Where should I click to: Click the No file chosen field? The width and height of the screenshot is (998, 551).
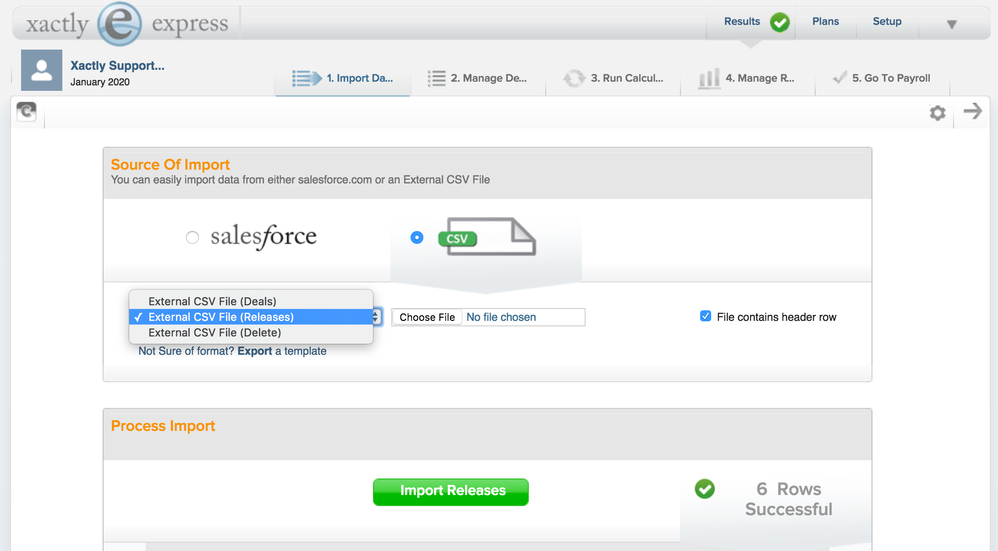pos(501,317)
